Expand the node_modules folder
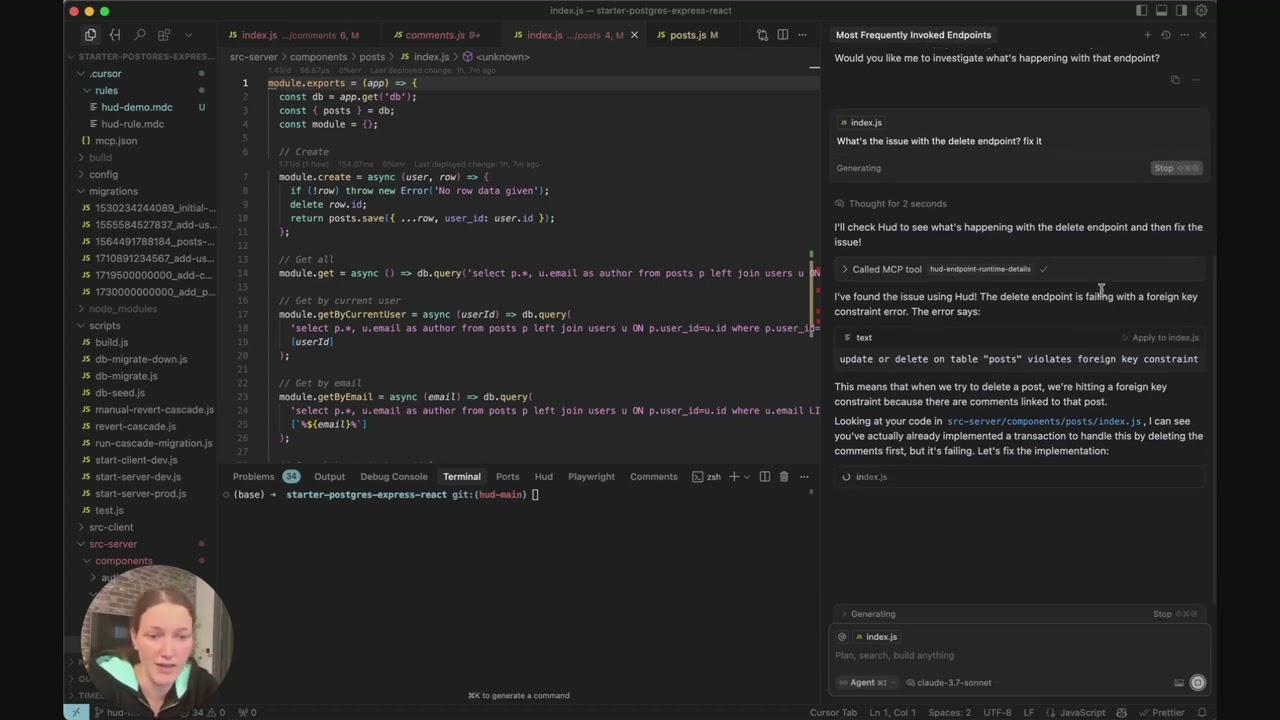 [x=122, y=309]
